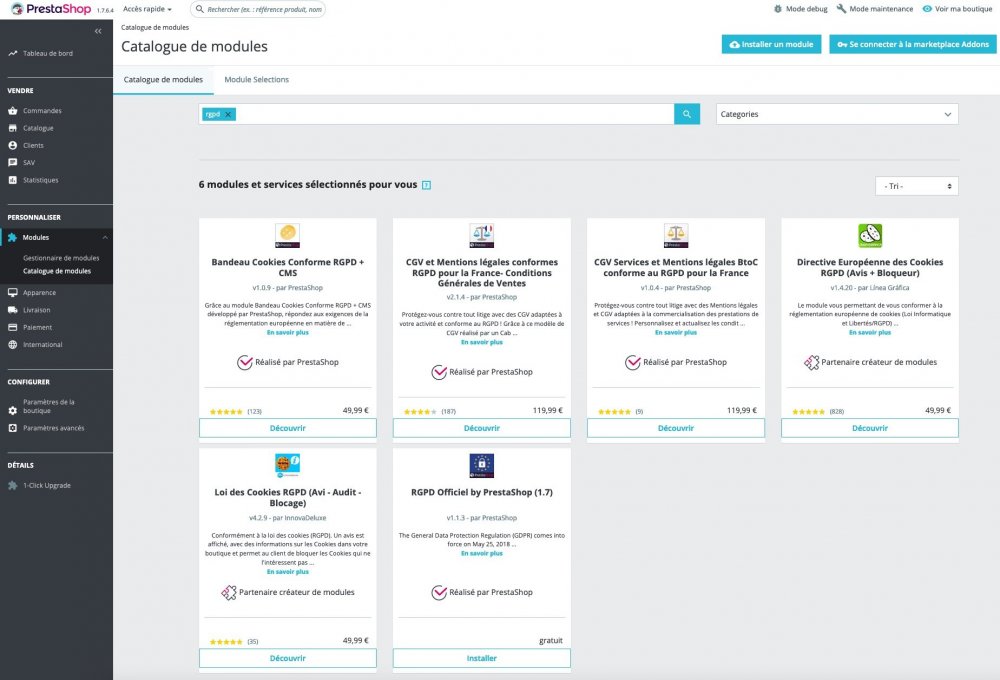Click the Apparence monitor icon
The height and width of the screenshot is (680, 1000).
pos(13,293)
